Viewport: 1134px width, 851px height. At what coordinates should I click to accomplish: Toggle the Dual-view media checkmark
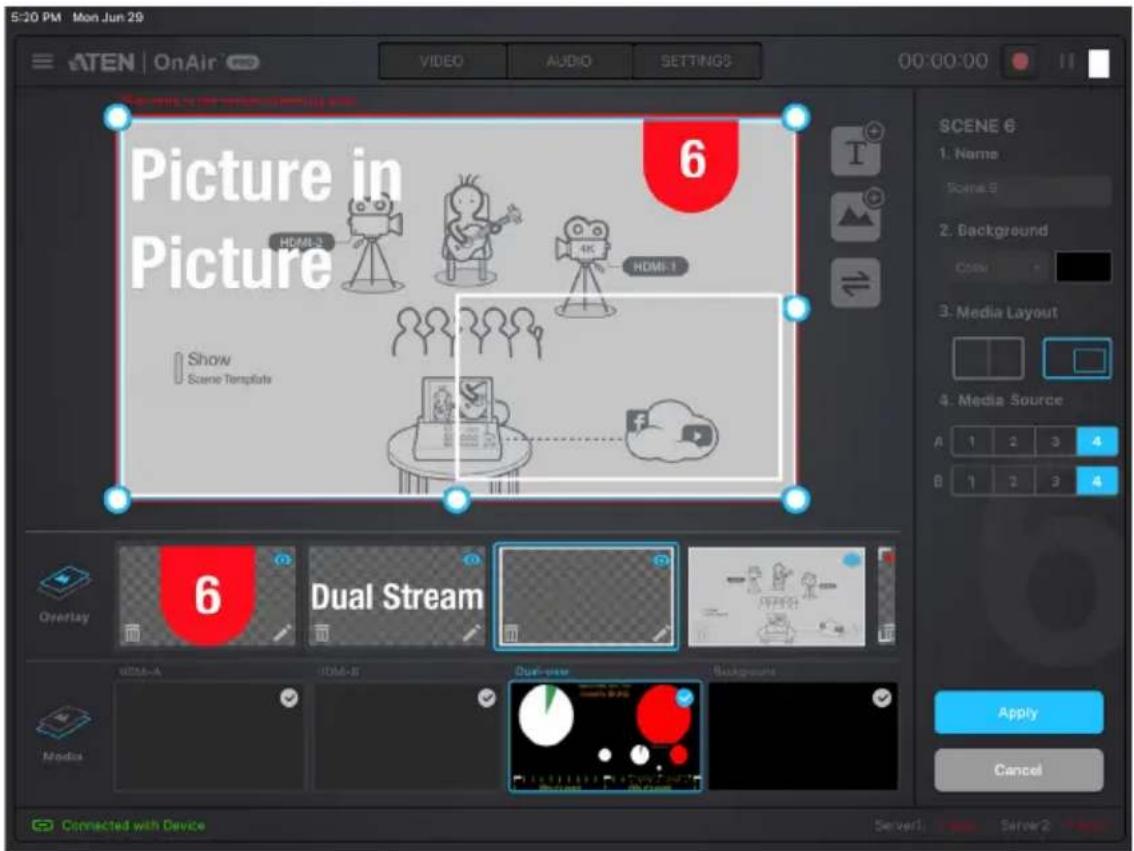click(x=684, y=698)
